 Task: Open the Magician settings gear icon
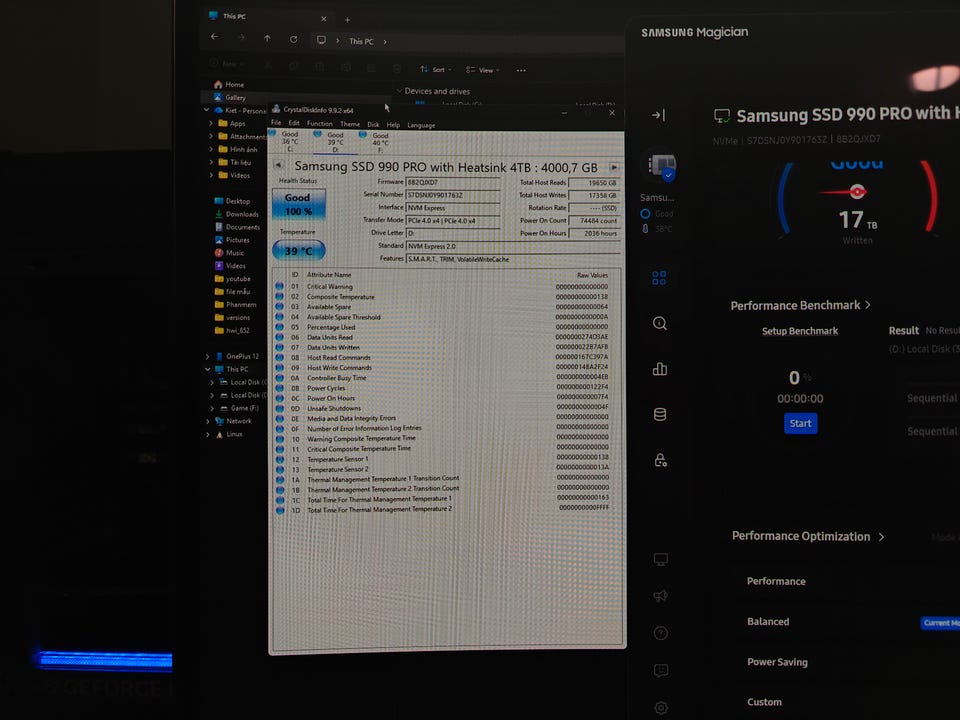pyautogui.click(x=661, y=708)
